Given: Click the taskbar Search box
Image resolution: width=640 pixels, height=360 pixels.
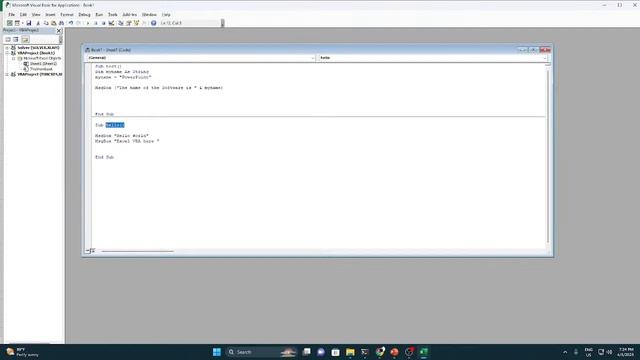Looking at the screenshot, I should click(x=261, y=352).
